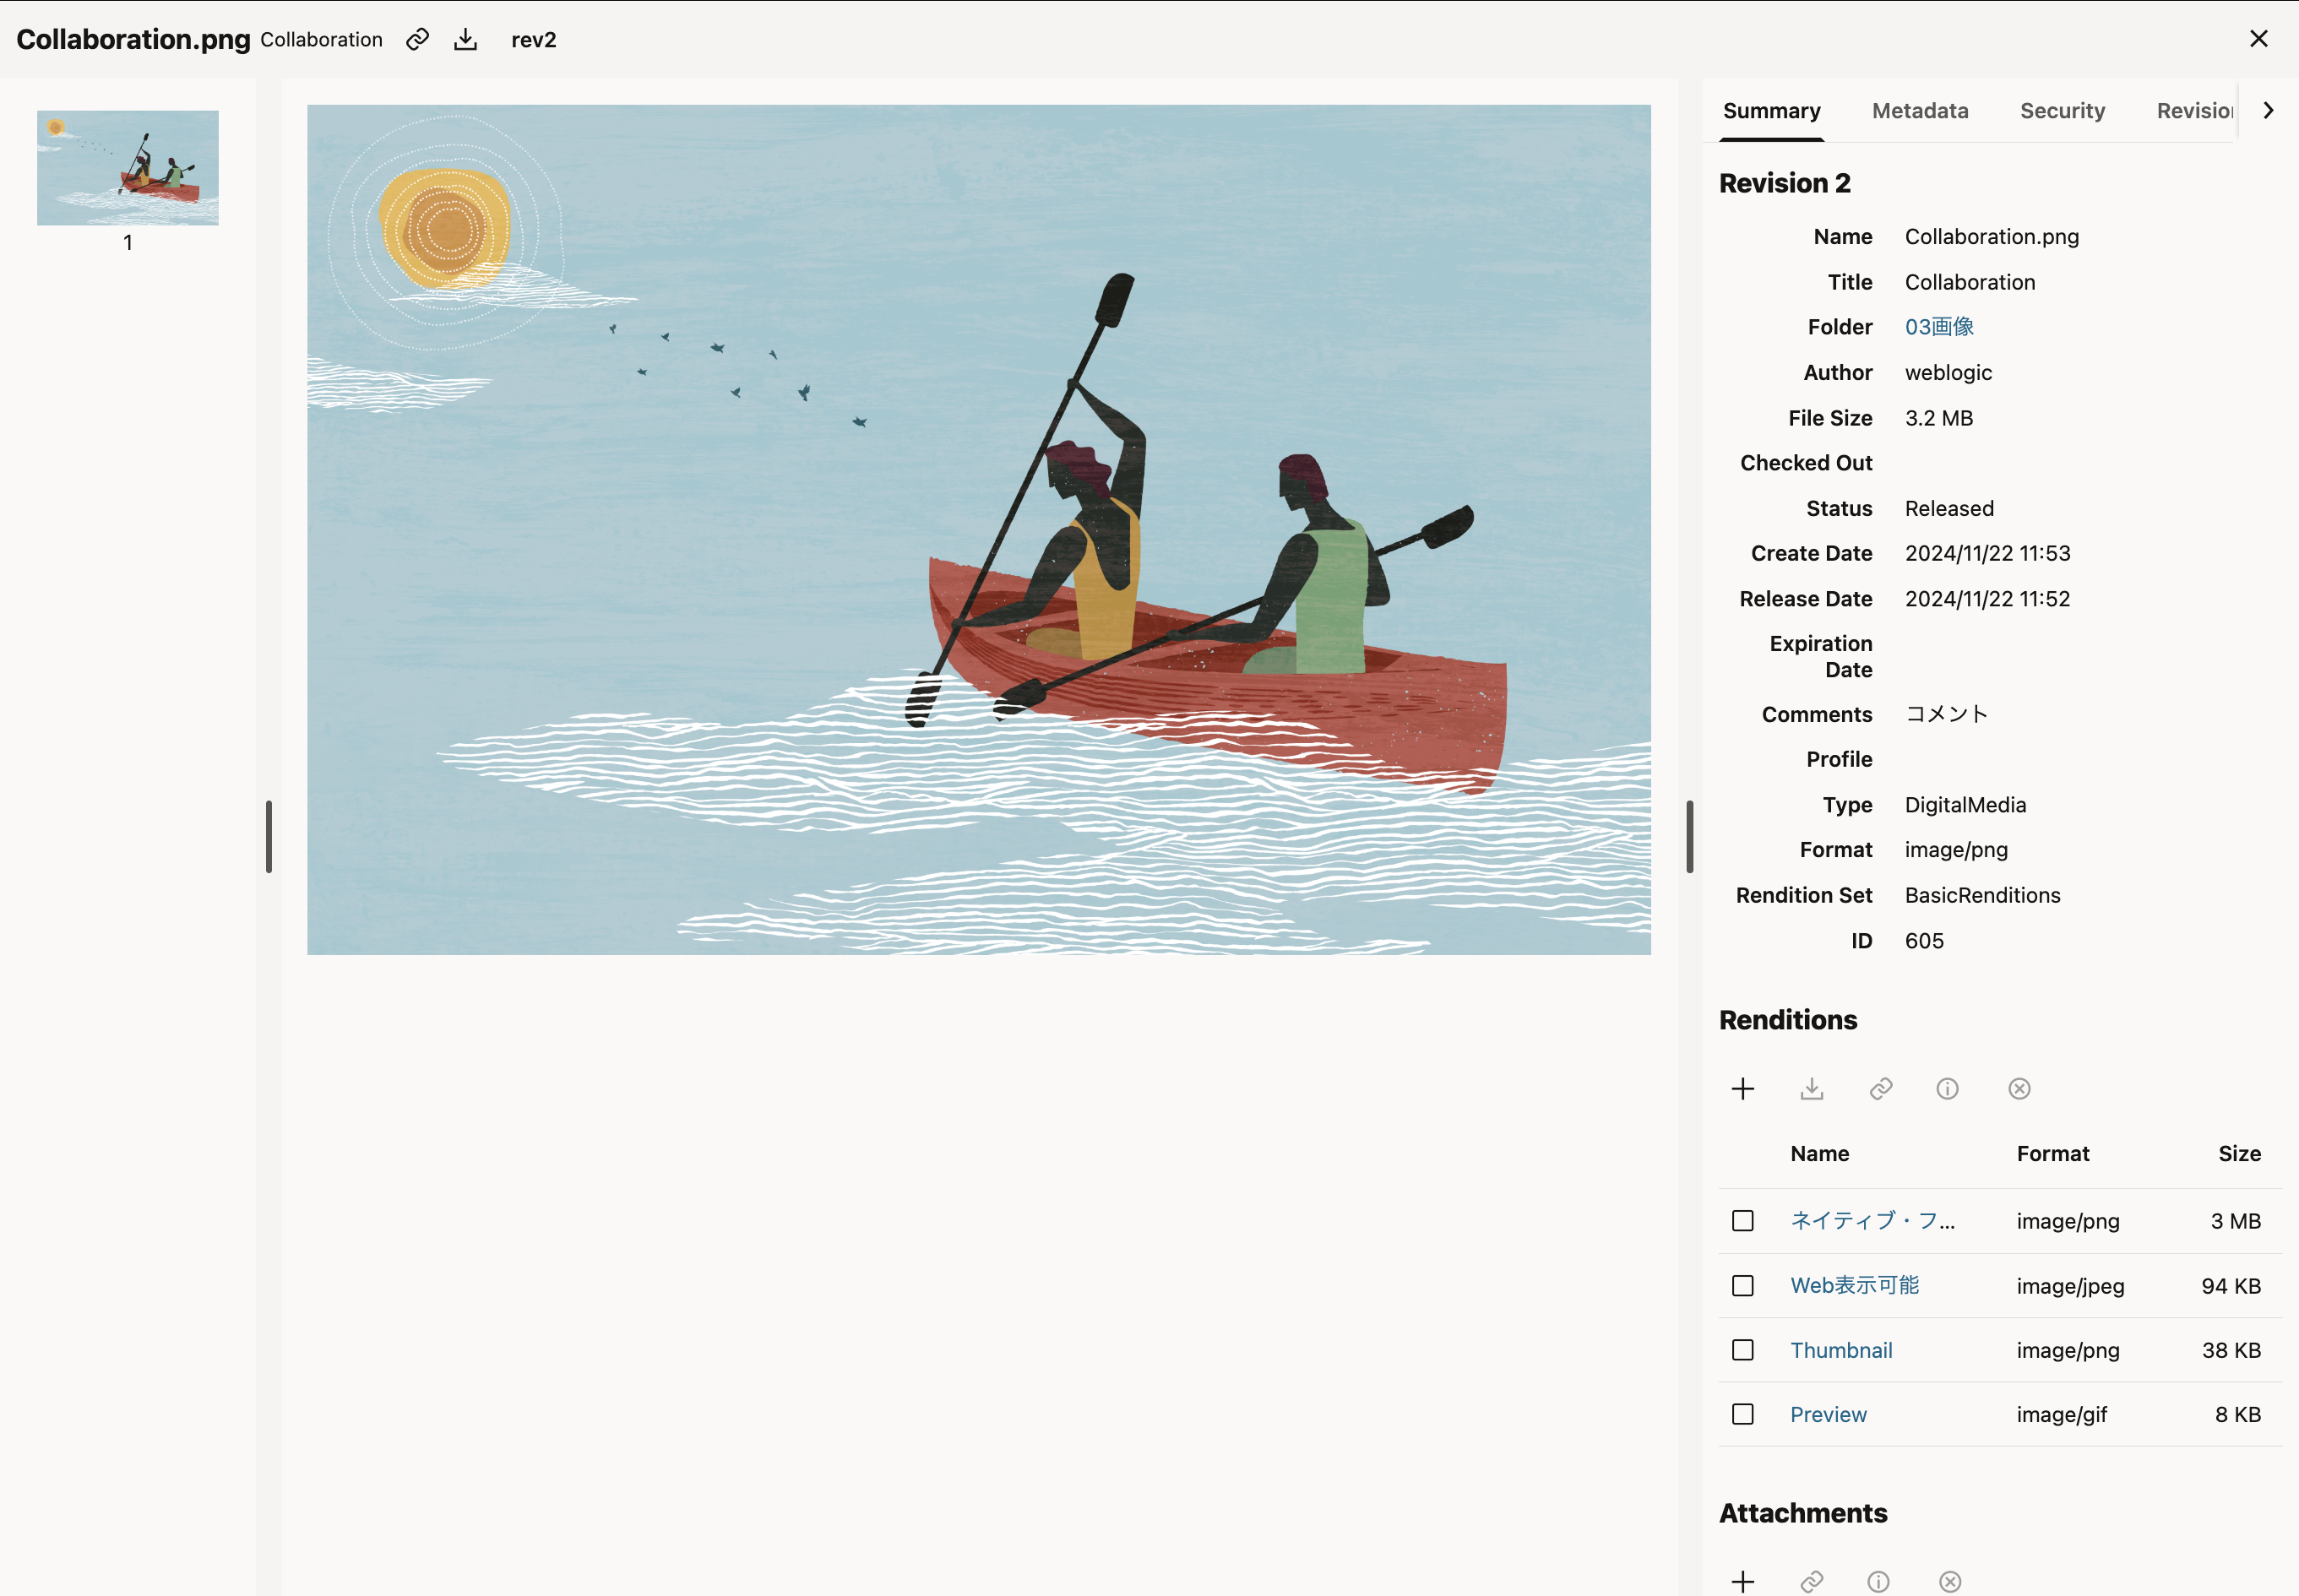This screenshot has height=1596, width=2299.
Task: Copy link icon next to Collaboration title
Action: [x=417, y=39]
